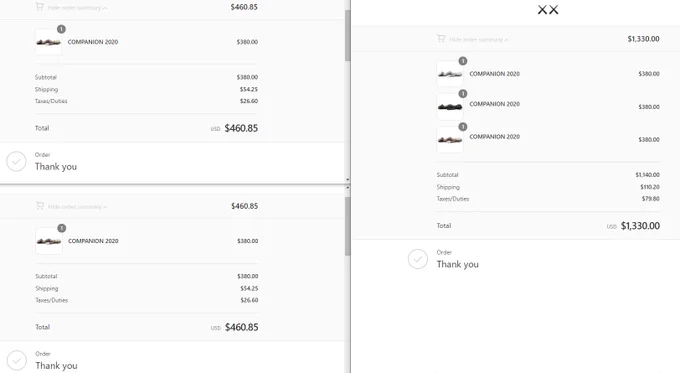680x373 pixels.
Task: Open black Companion 2020 shoe thumbnail
Action: coord(450,107)
